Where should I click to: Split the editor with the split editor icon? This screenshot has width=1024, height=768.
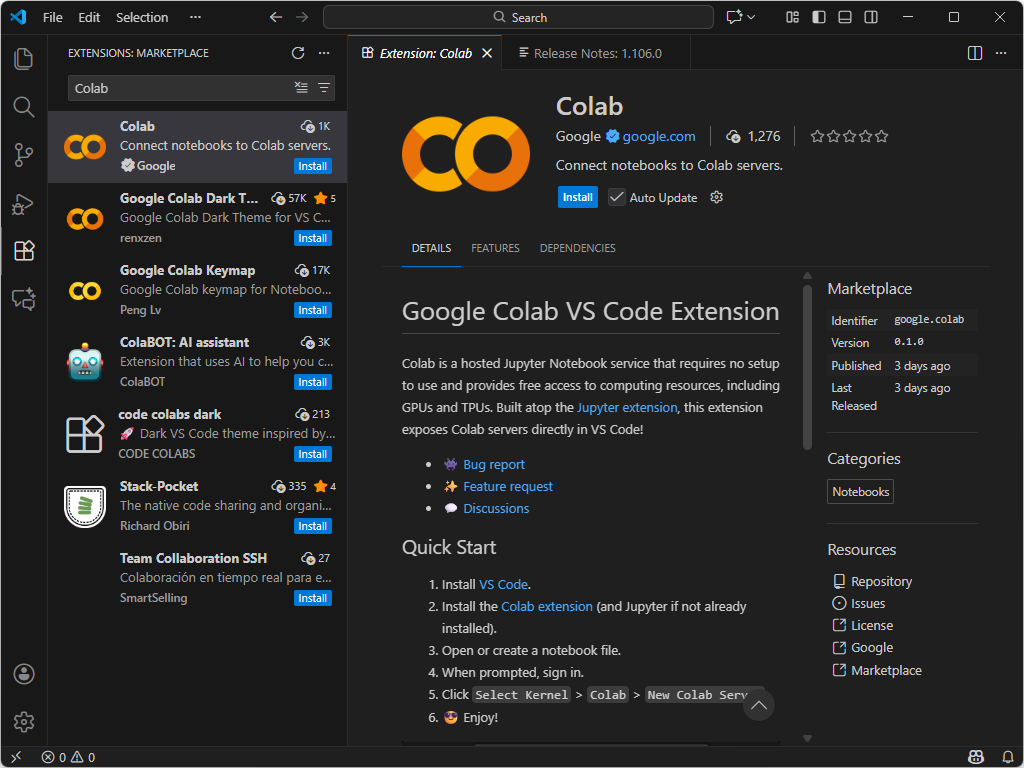974,53
